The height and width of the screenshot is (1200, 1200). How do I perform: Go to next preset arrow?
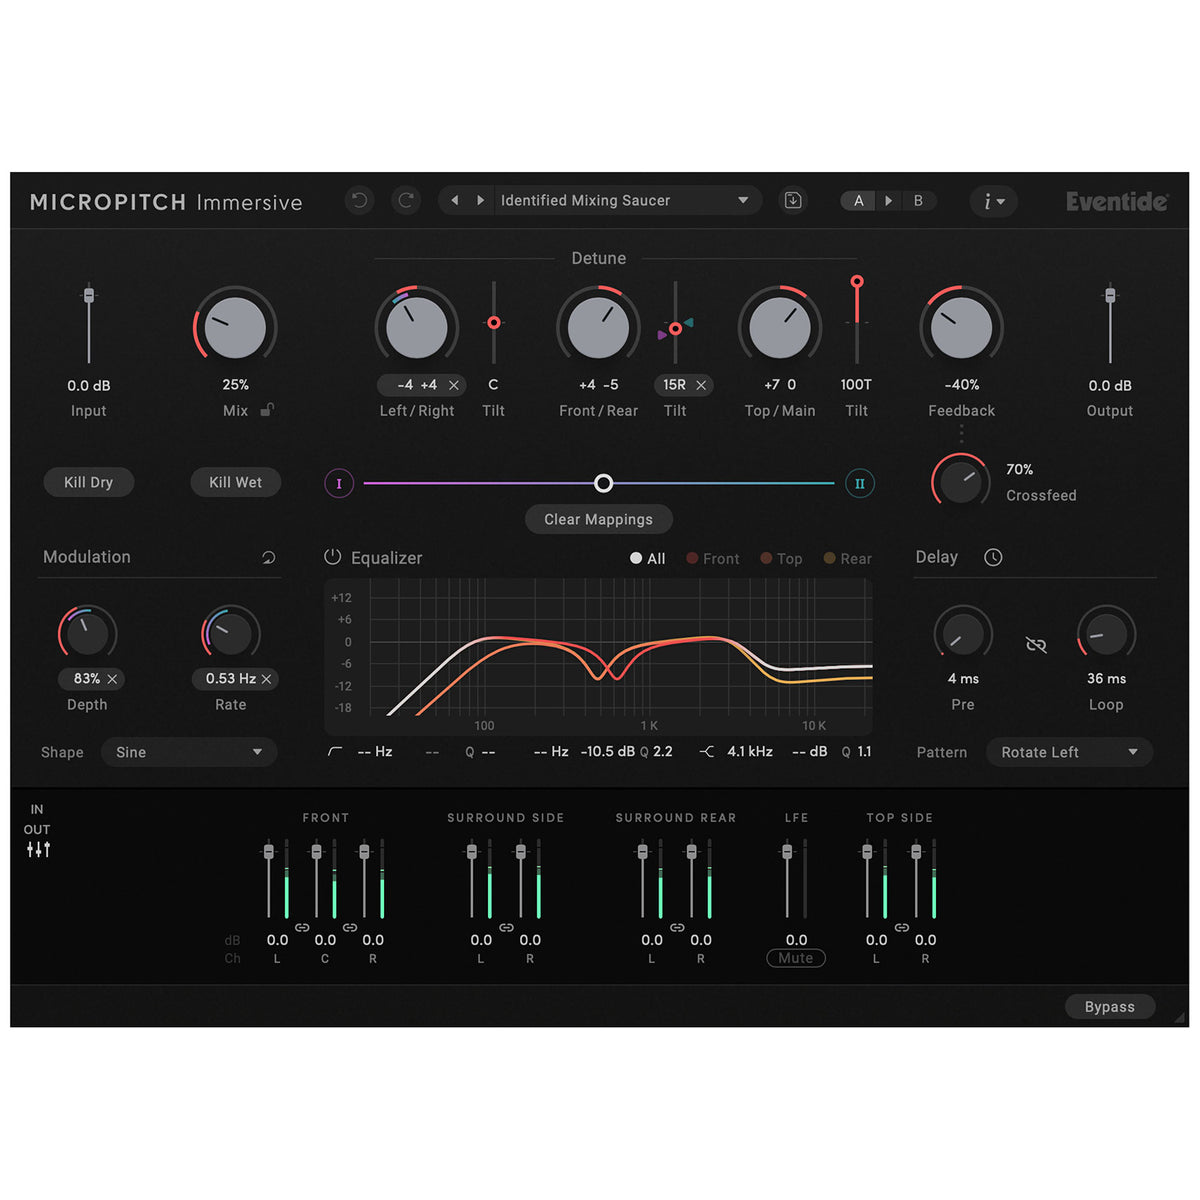pos(480,201)
